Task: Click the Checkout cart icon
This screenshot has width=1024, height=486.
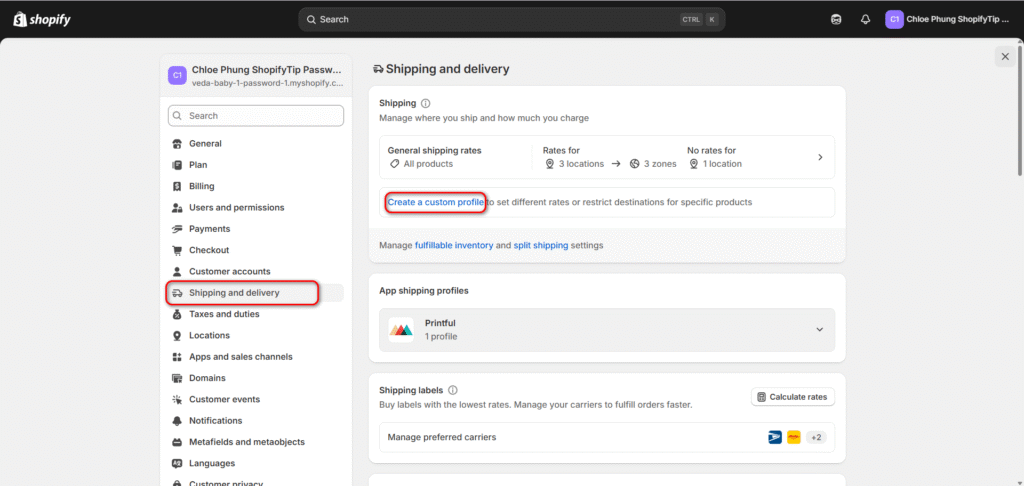Action: point(176,250)
